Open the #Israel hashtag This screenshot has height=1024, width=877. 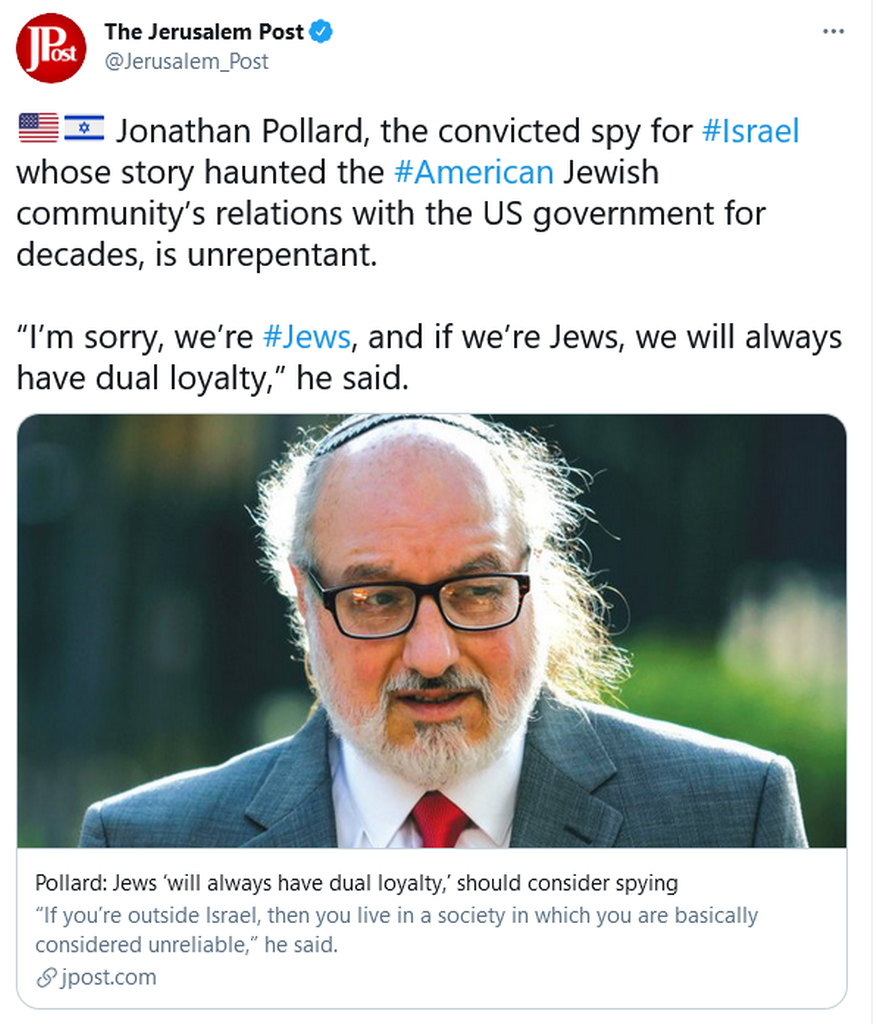pos(751,131)
